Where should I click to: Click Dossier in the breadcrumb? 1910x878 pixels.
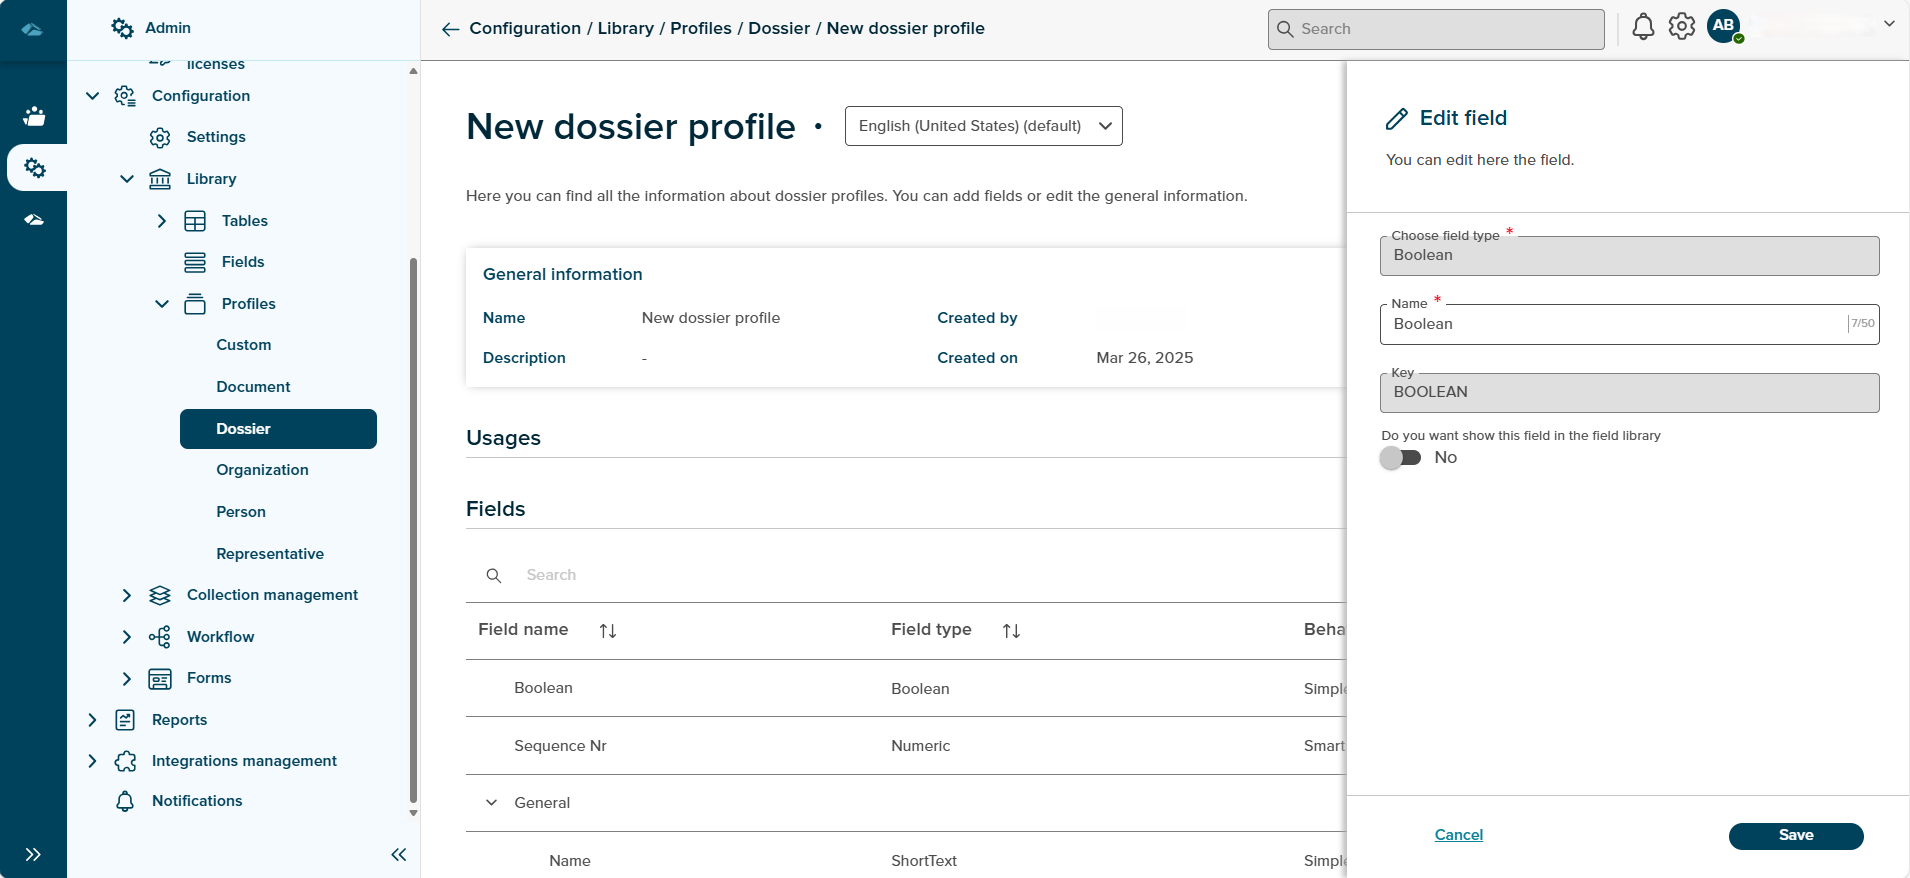tap(779, 28)
